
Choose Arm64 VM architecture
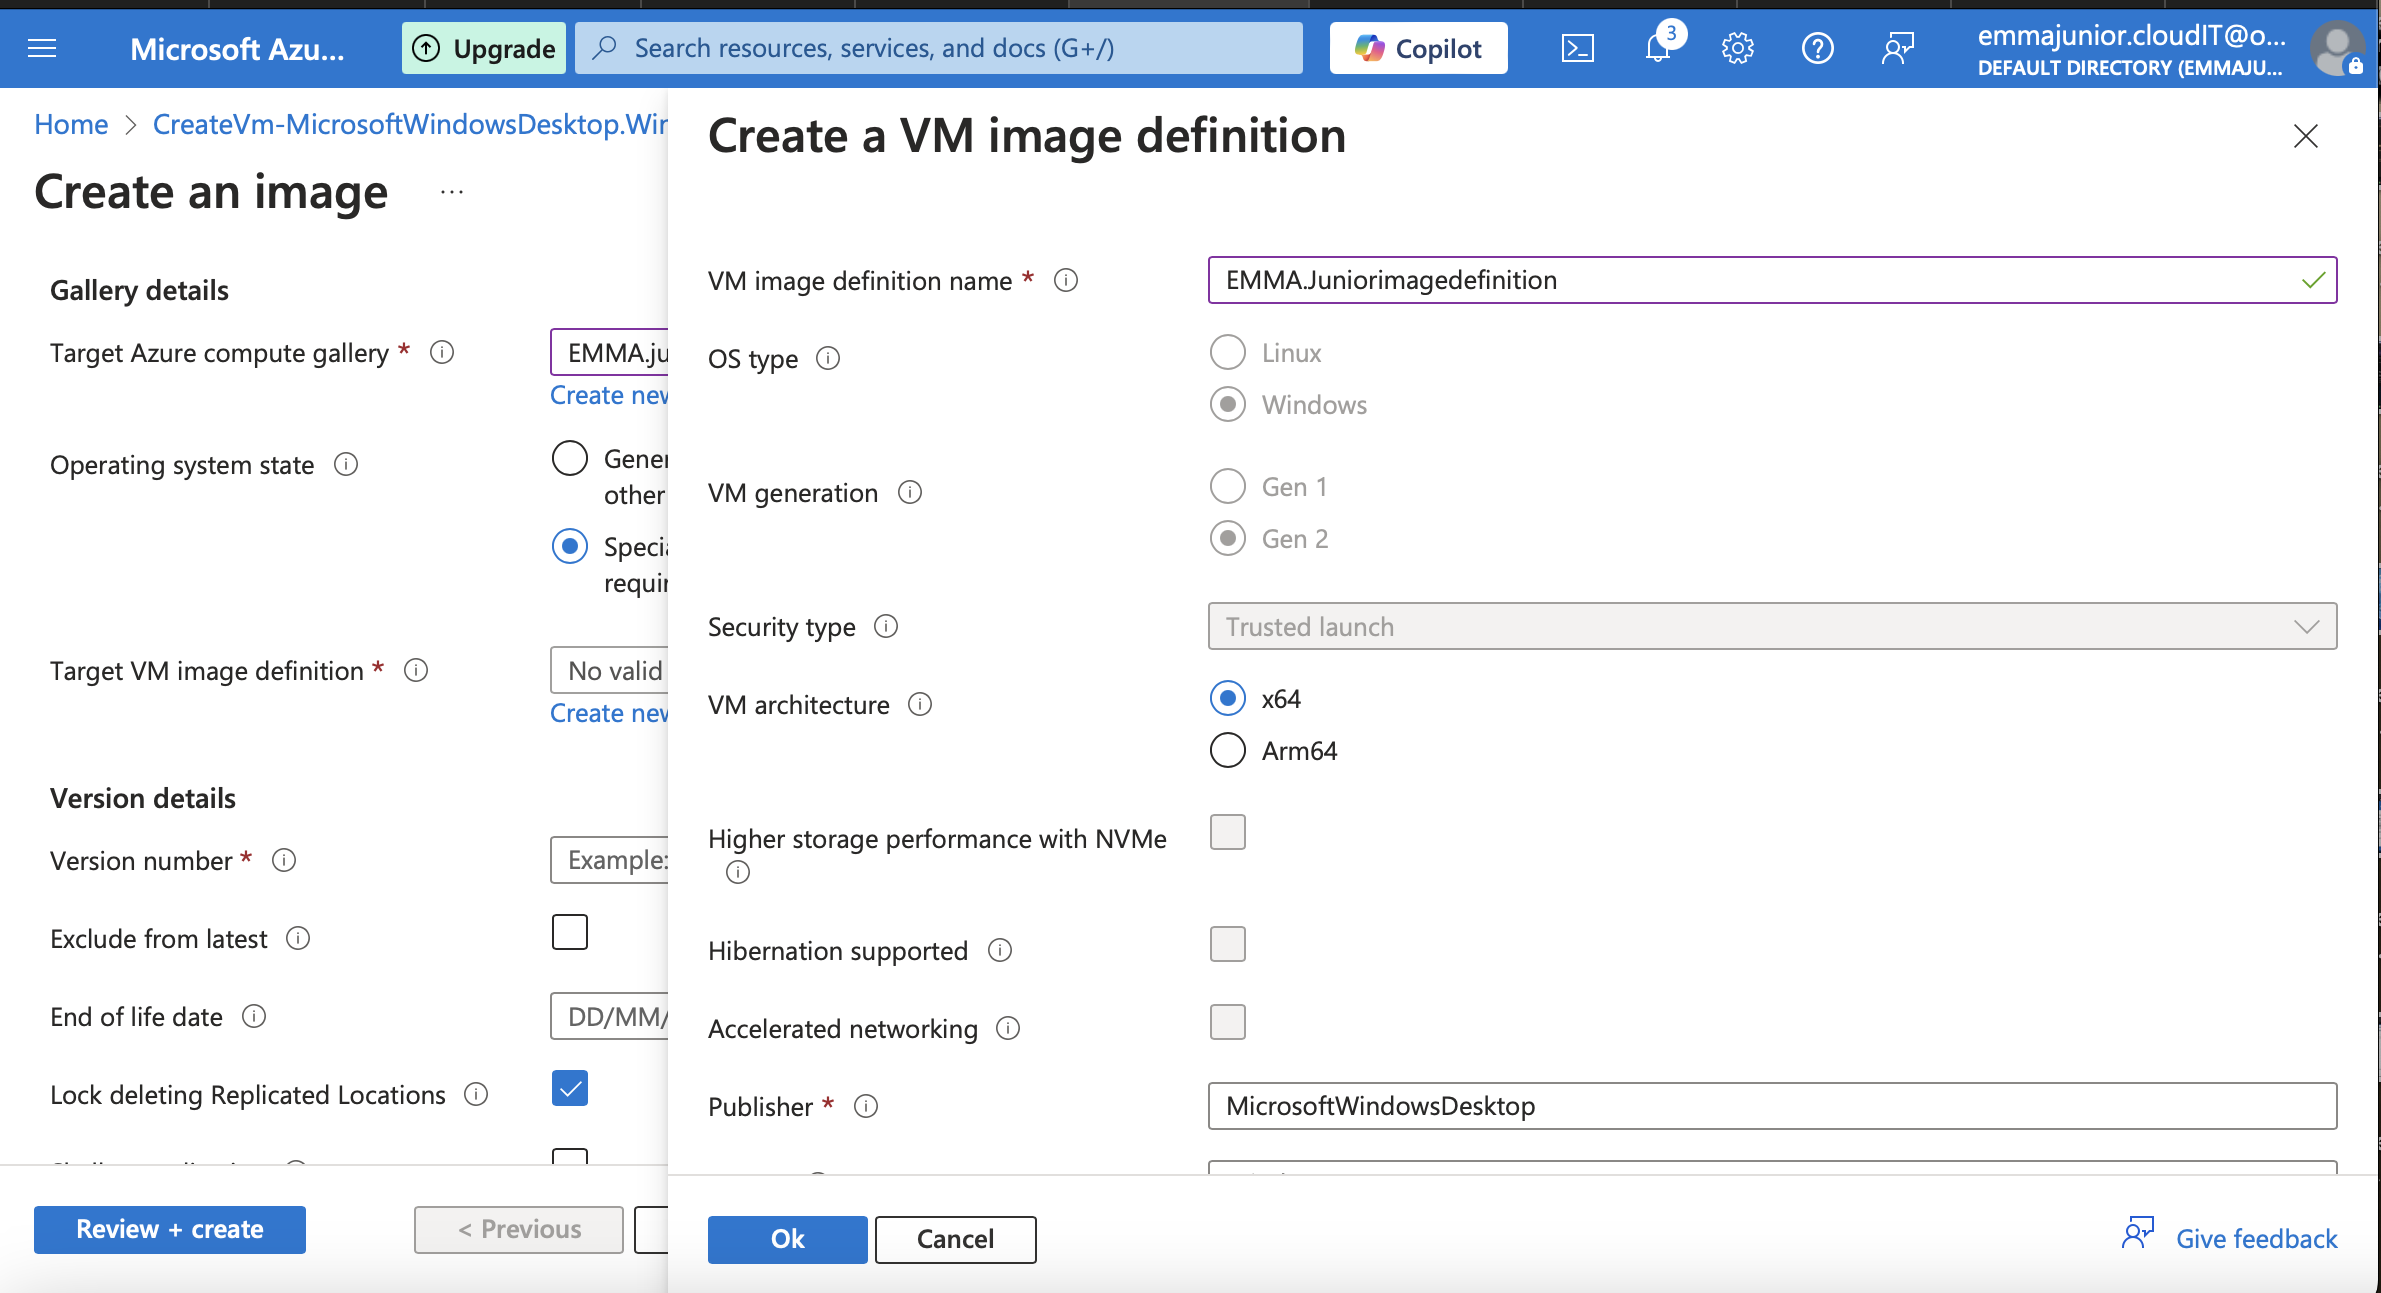[x=1228, y=750]
